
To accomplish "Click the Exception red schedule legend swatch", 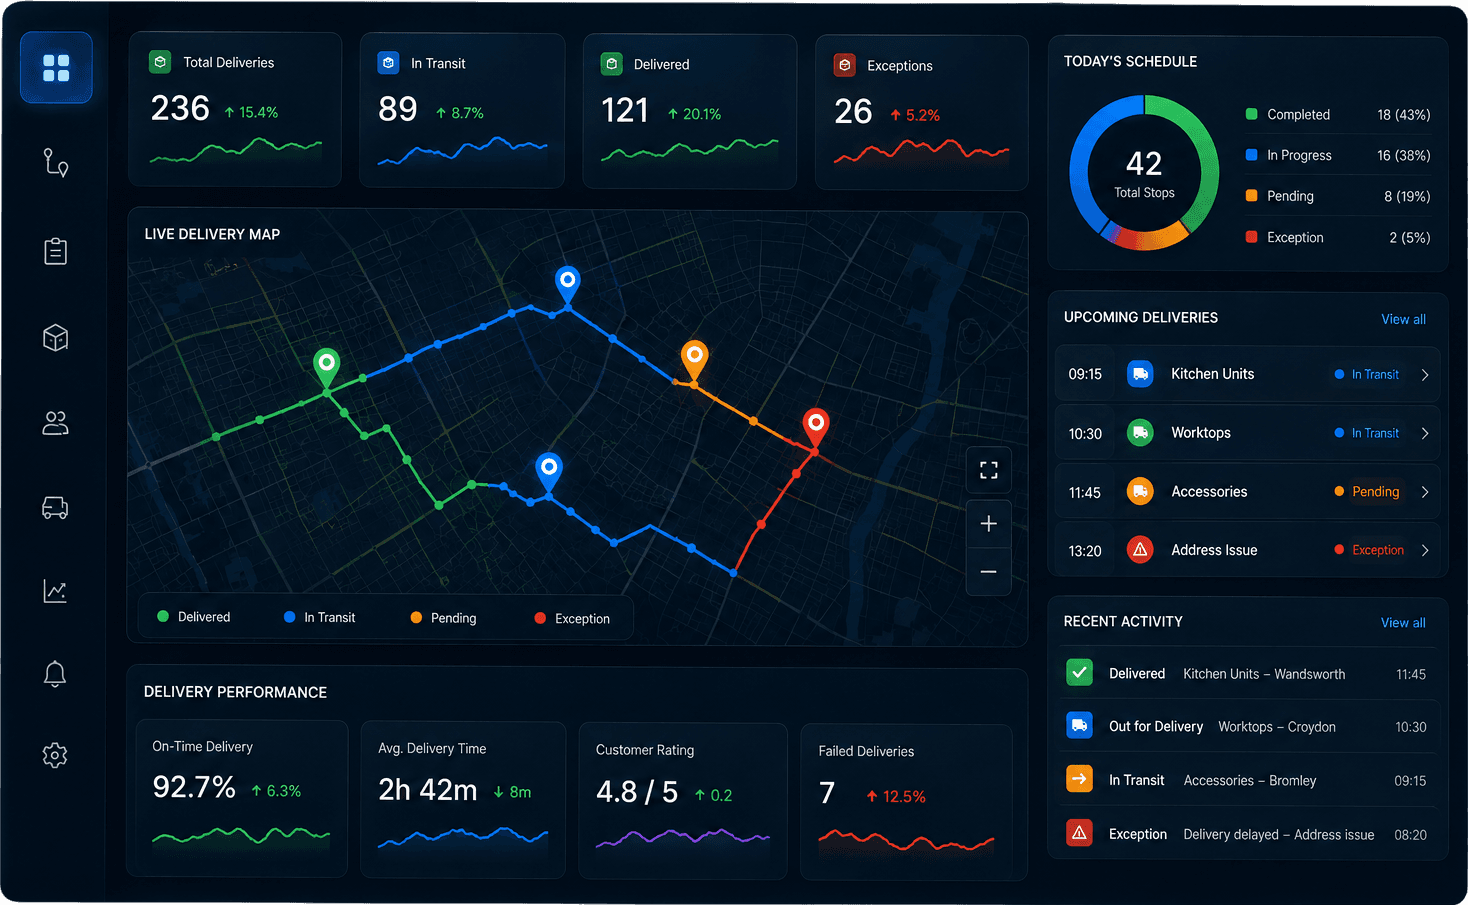I will point(1251,237).
